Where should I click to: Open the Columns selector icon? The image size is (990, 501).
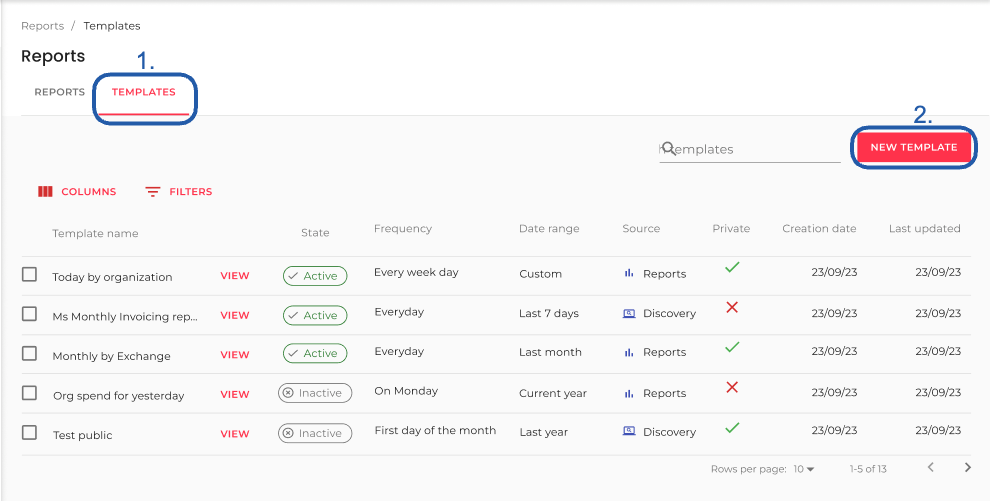[x=45, y=192]
